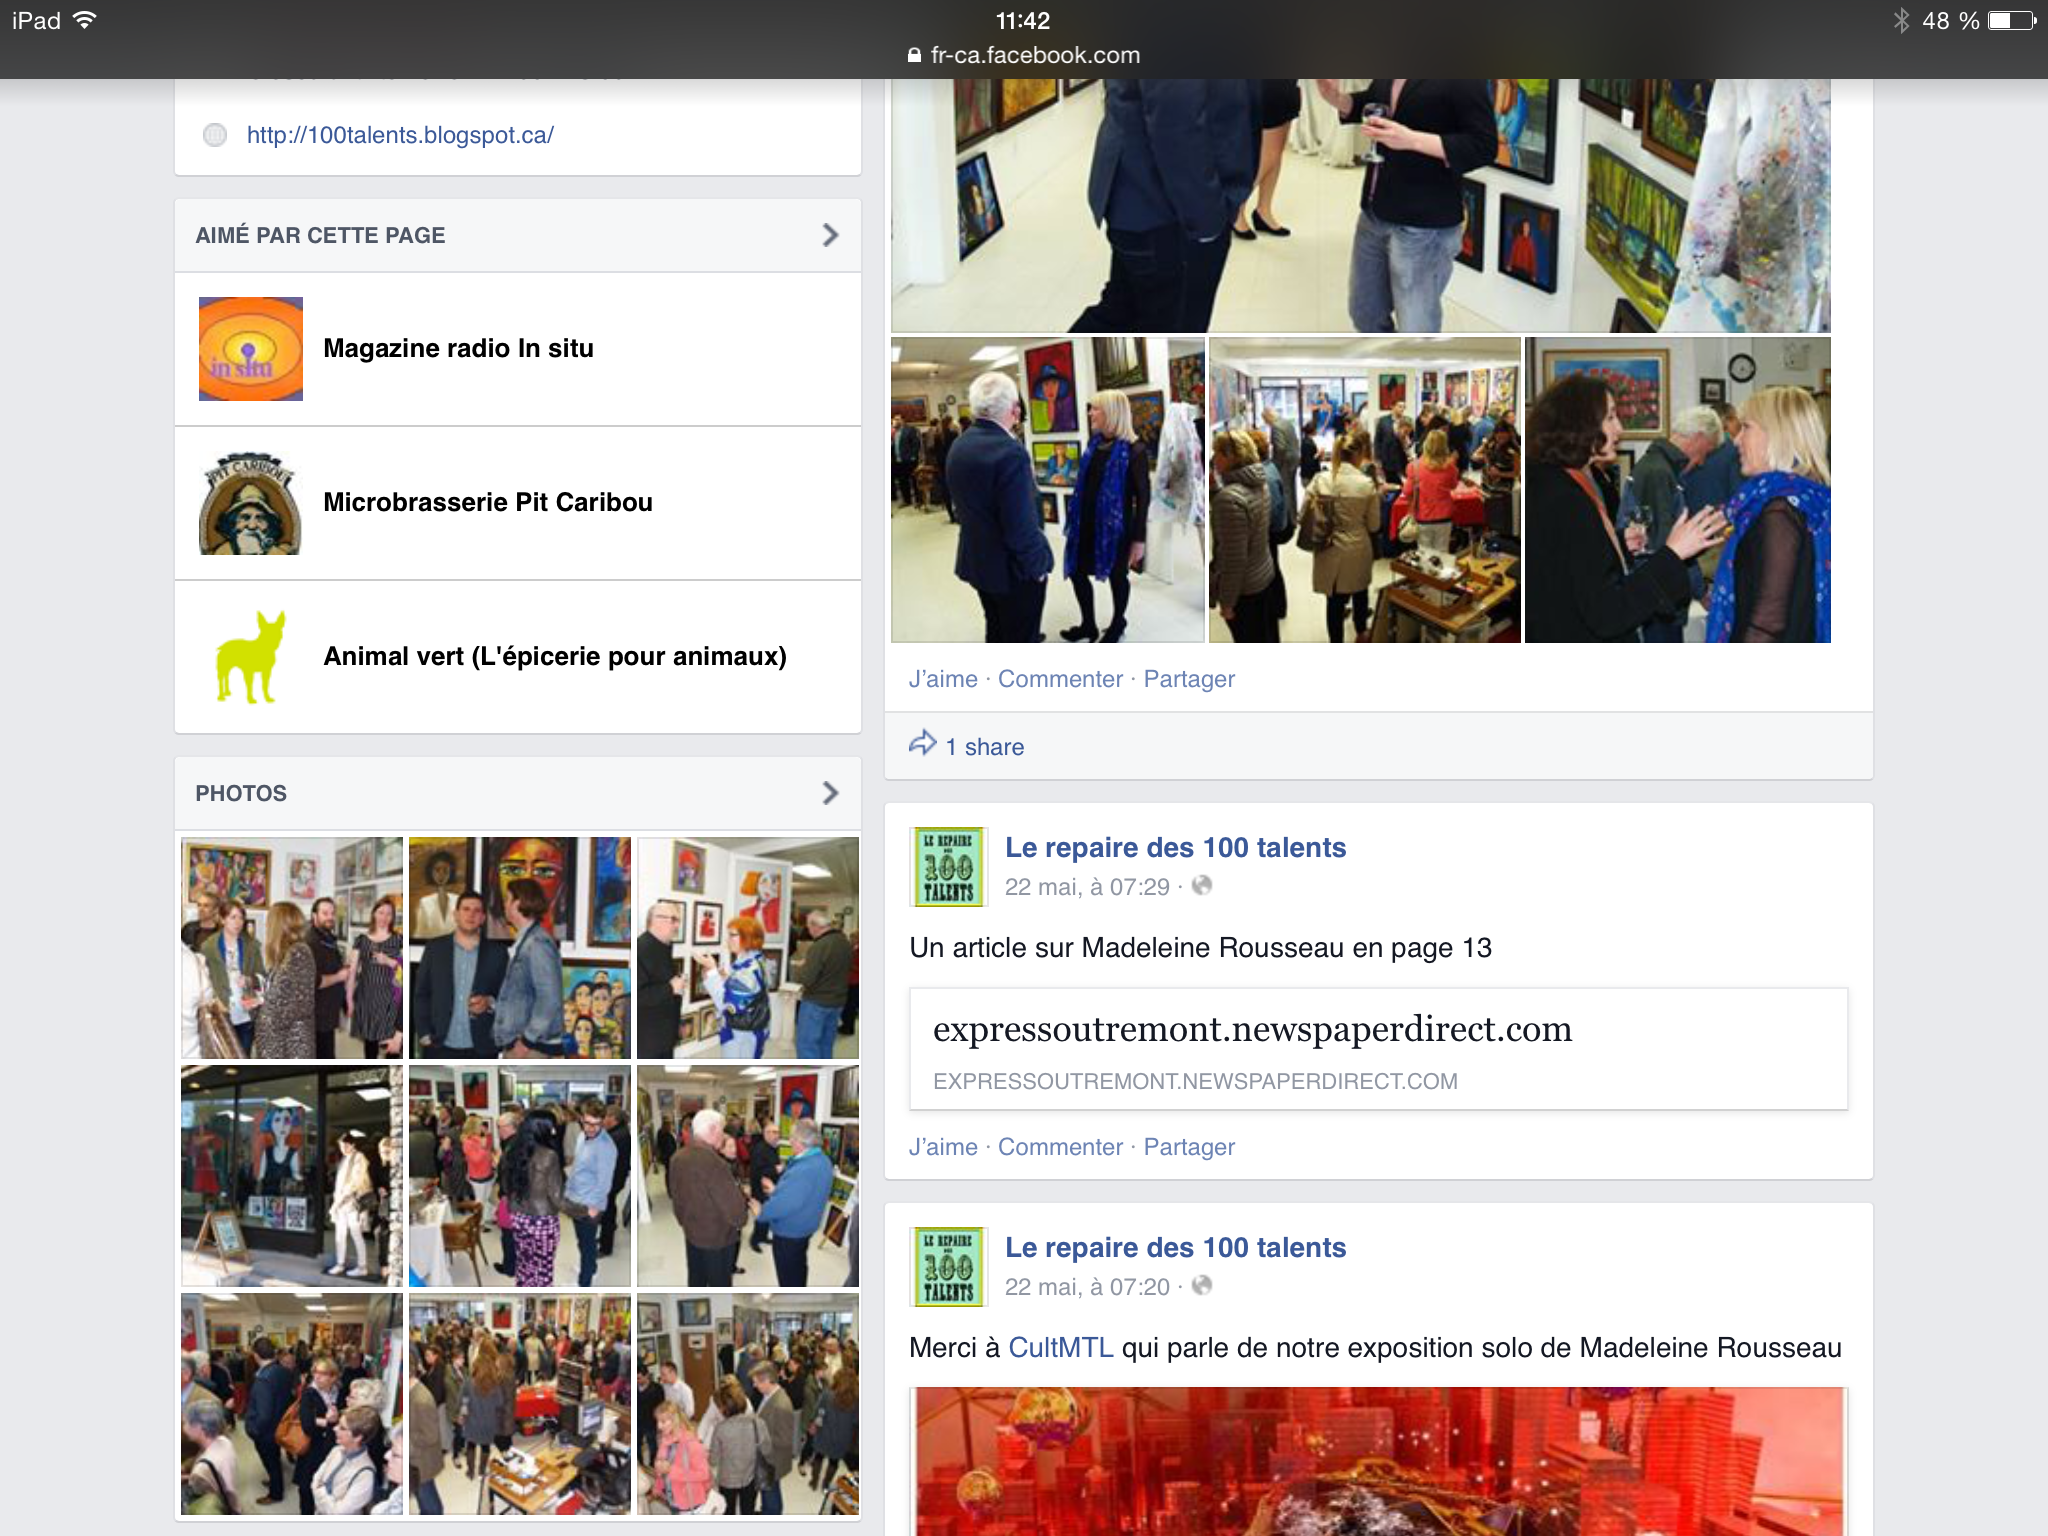Screen dimensions: 2048x1536
Task: Click 100 talents avatar on 07:20 post
Action: point(948,1266)
